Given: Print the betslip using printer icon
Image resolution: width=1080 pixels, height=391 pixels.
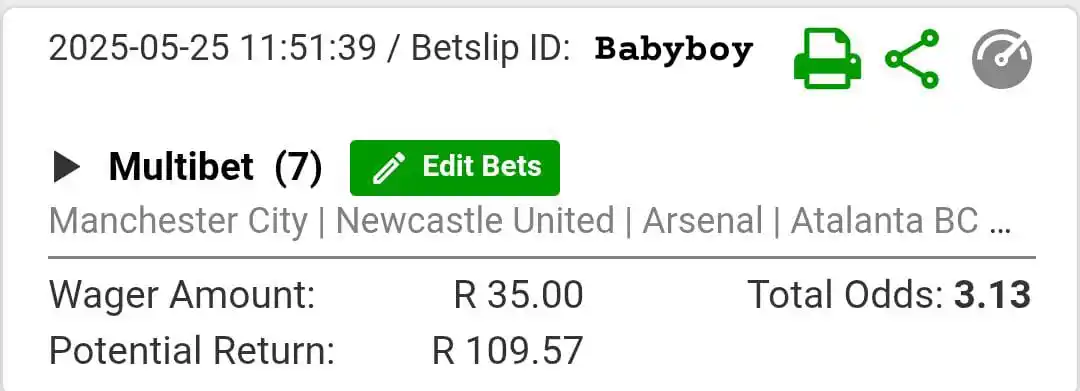Looking at the screenshot, I should point(827,59).
